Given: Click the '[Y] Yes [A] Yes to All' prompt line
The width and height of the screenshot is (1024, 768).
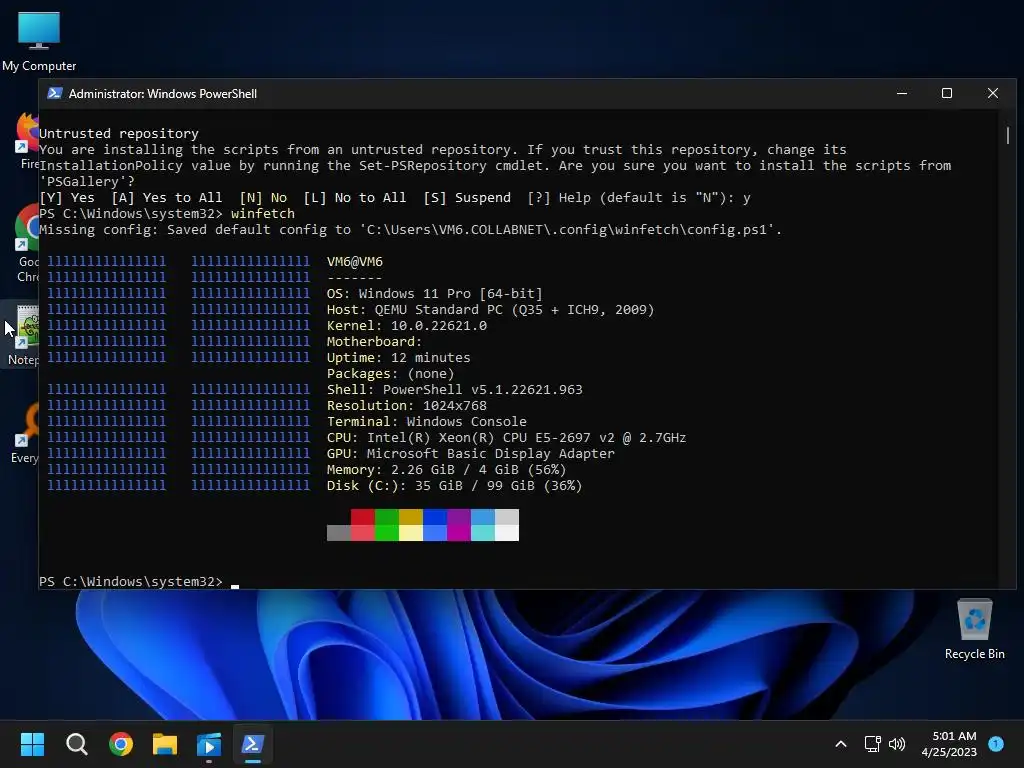Looking at the screenshot, I should (x=395, y=198).
